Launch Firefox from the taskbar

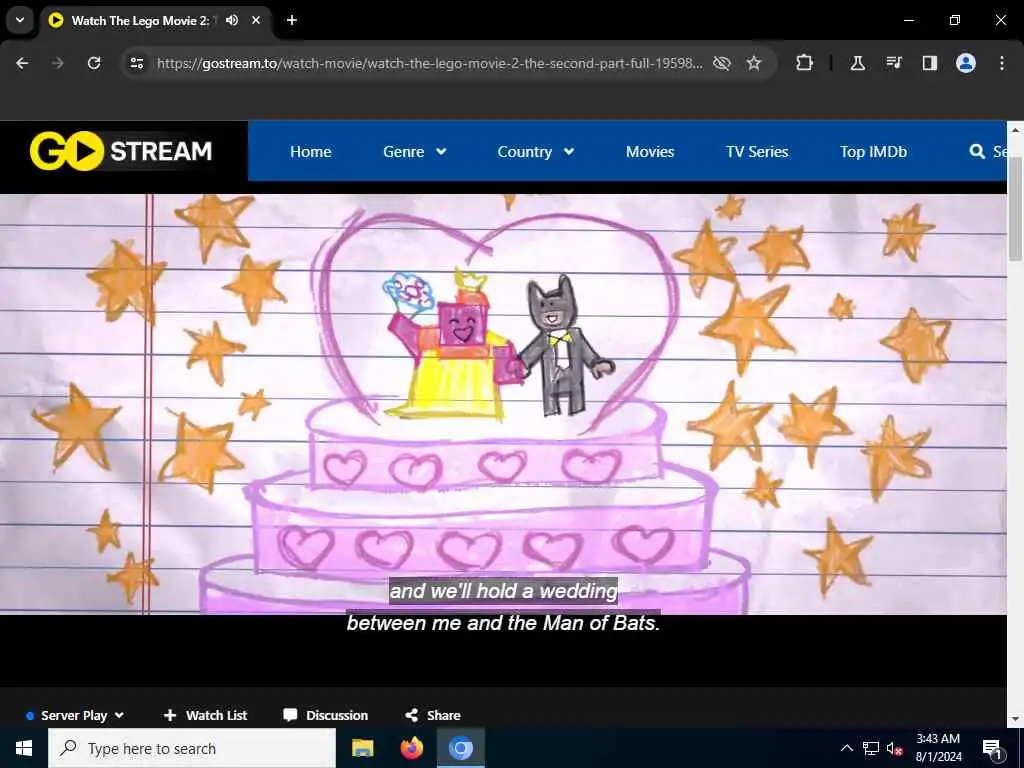(411, 748)
